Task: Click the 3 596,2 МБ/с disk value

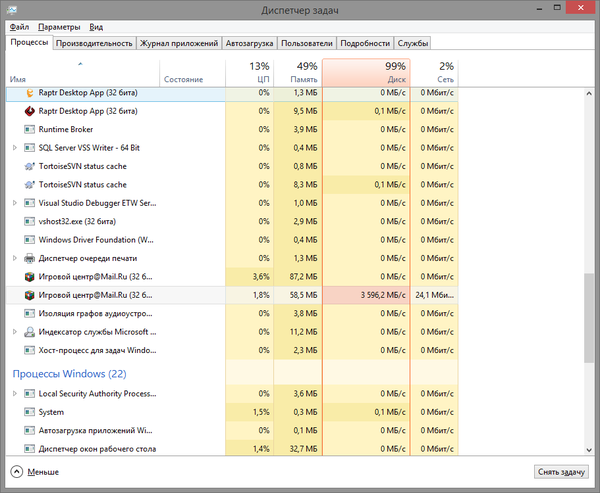Action: 383,295
